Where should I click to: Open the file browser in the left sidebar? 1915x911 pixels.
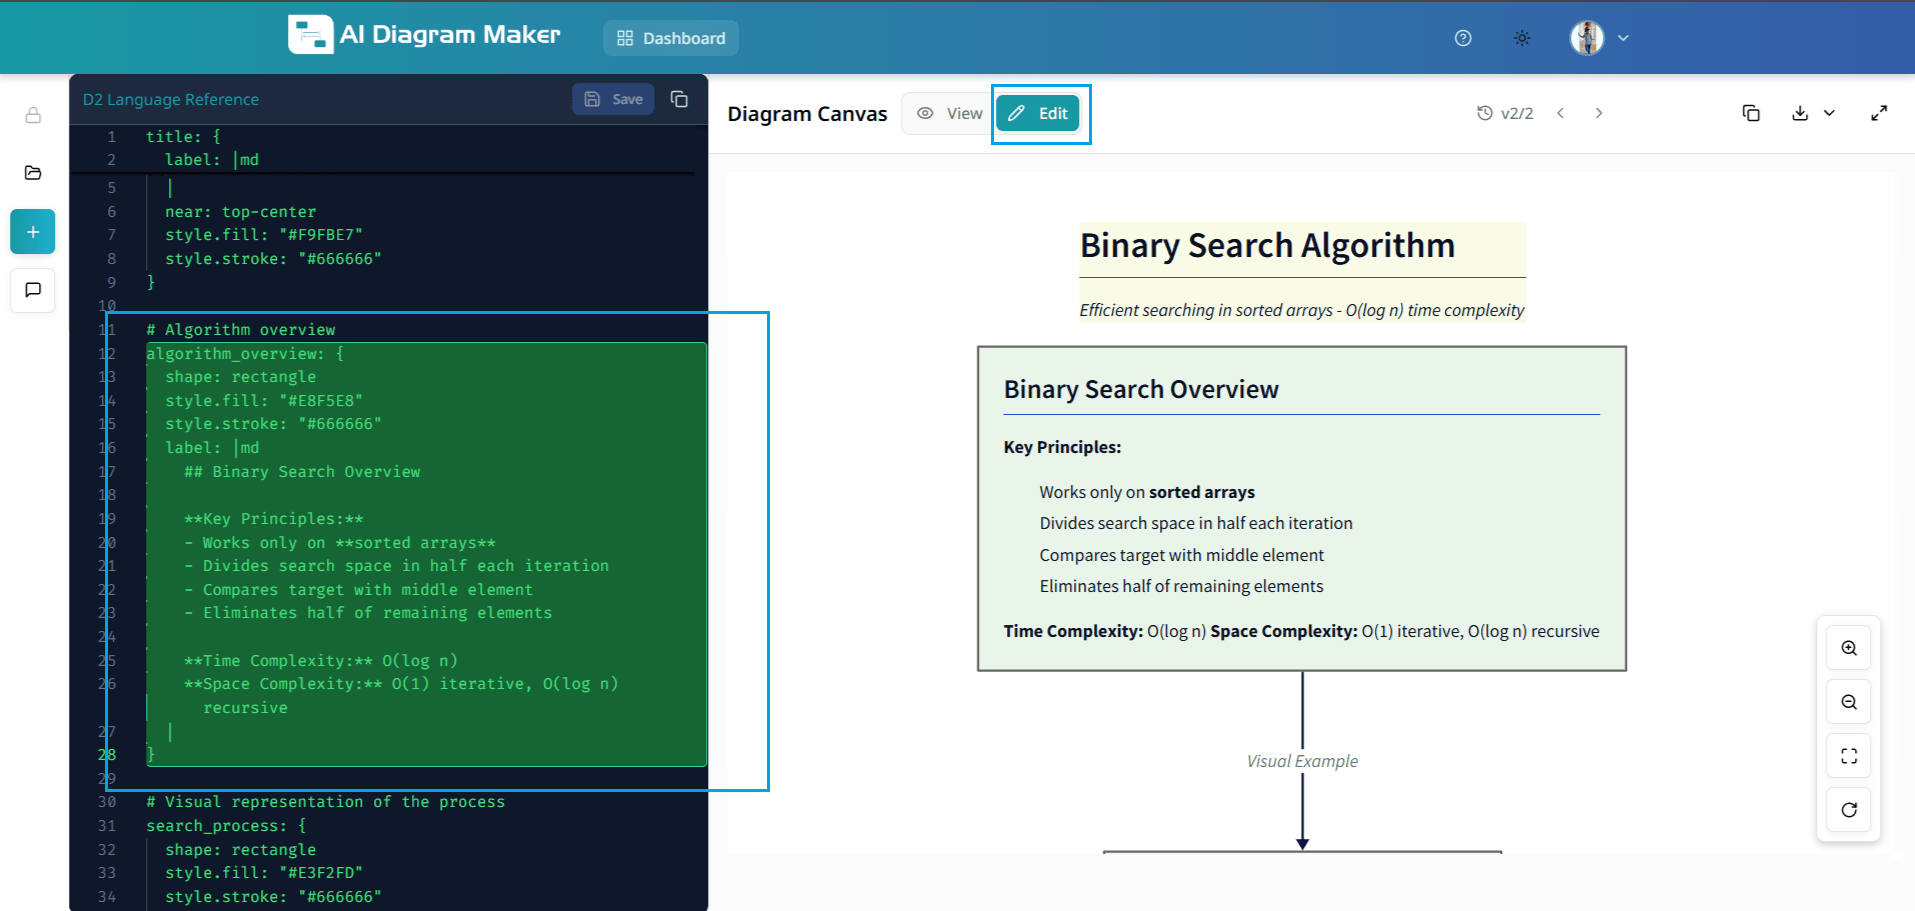point(32,172)
